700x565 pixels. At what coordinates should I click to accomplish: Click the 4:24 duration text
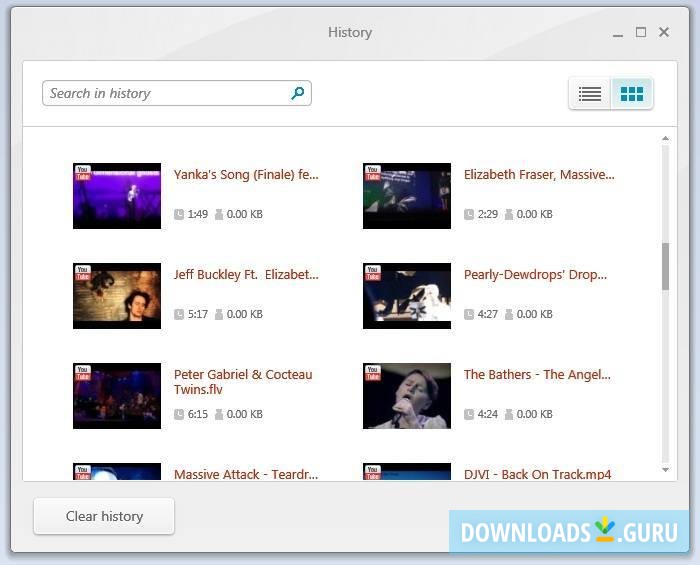click(488, 415)
